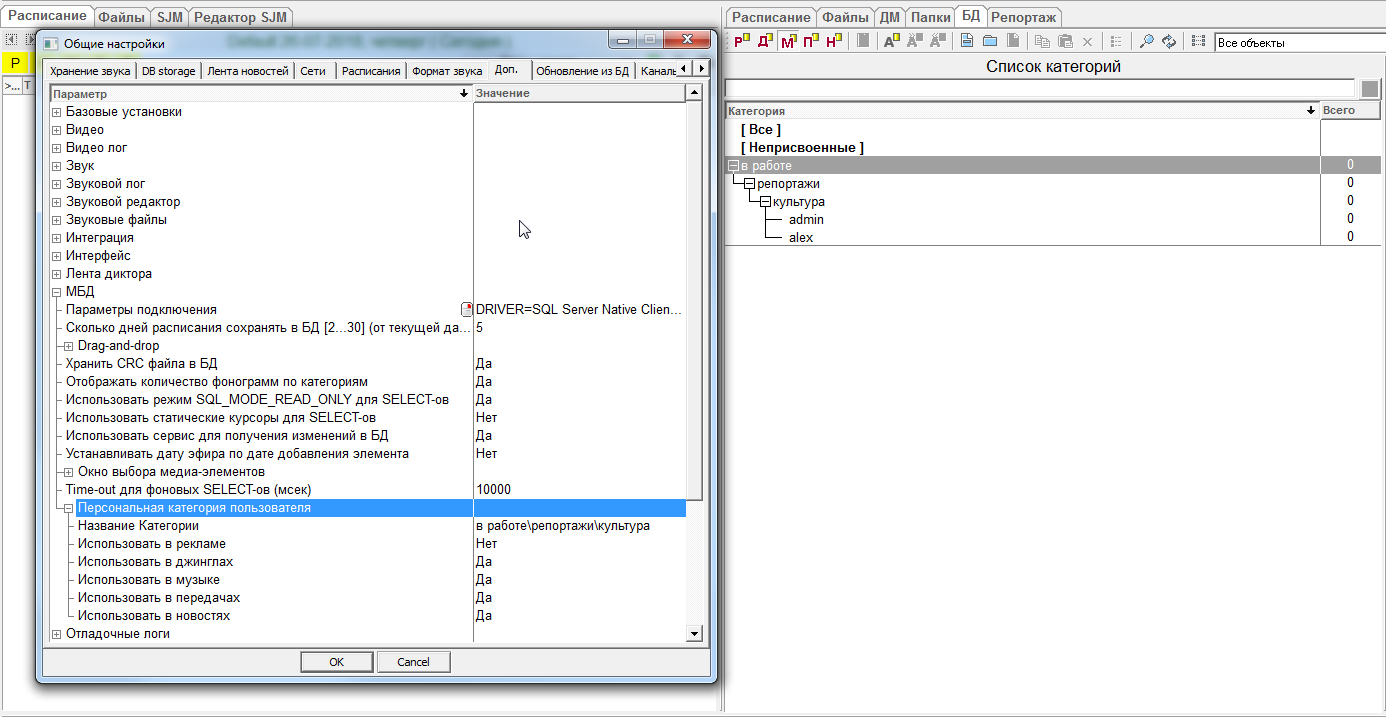Image resolution: width=1386 pixels, height=717 pixels.
Task: Toggle the red М filter icon
Action: (x=788, y=41)
